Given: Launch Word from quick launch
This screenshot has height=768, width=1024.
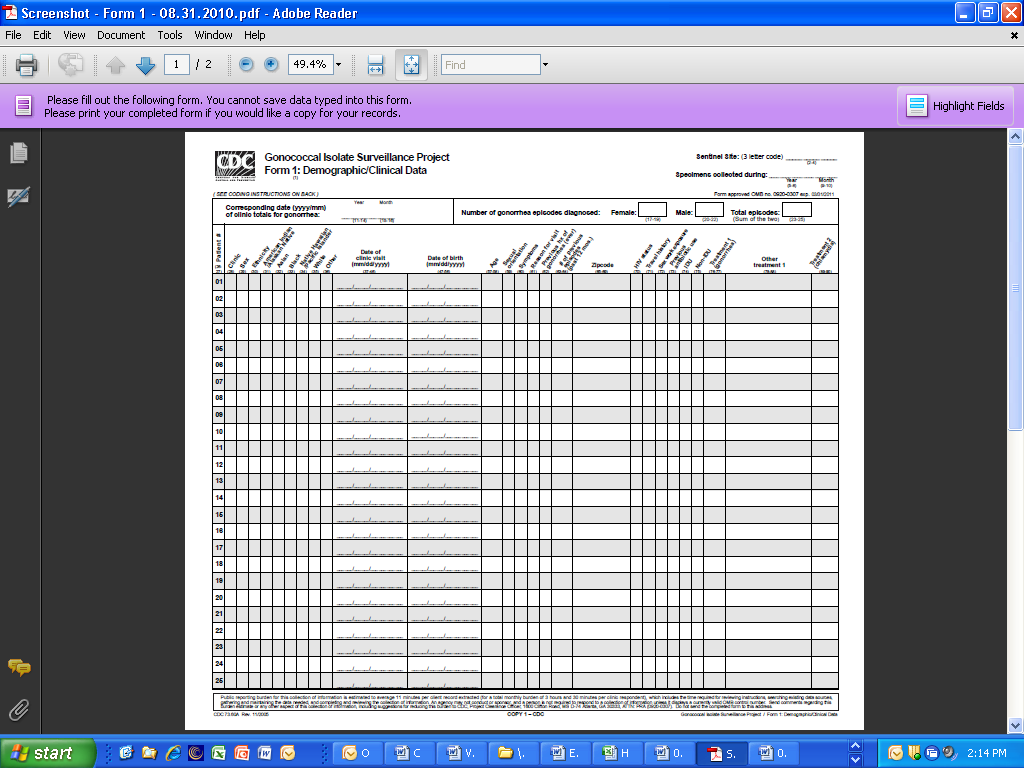Looking at the screenshot, I should click(x=264, y=753).
